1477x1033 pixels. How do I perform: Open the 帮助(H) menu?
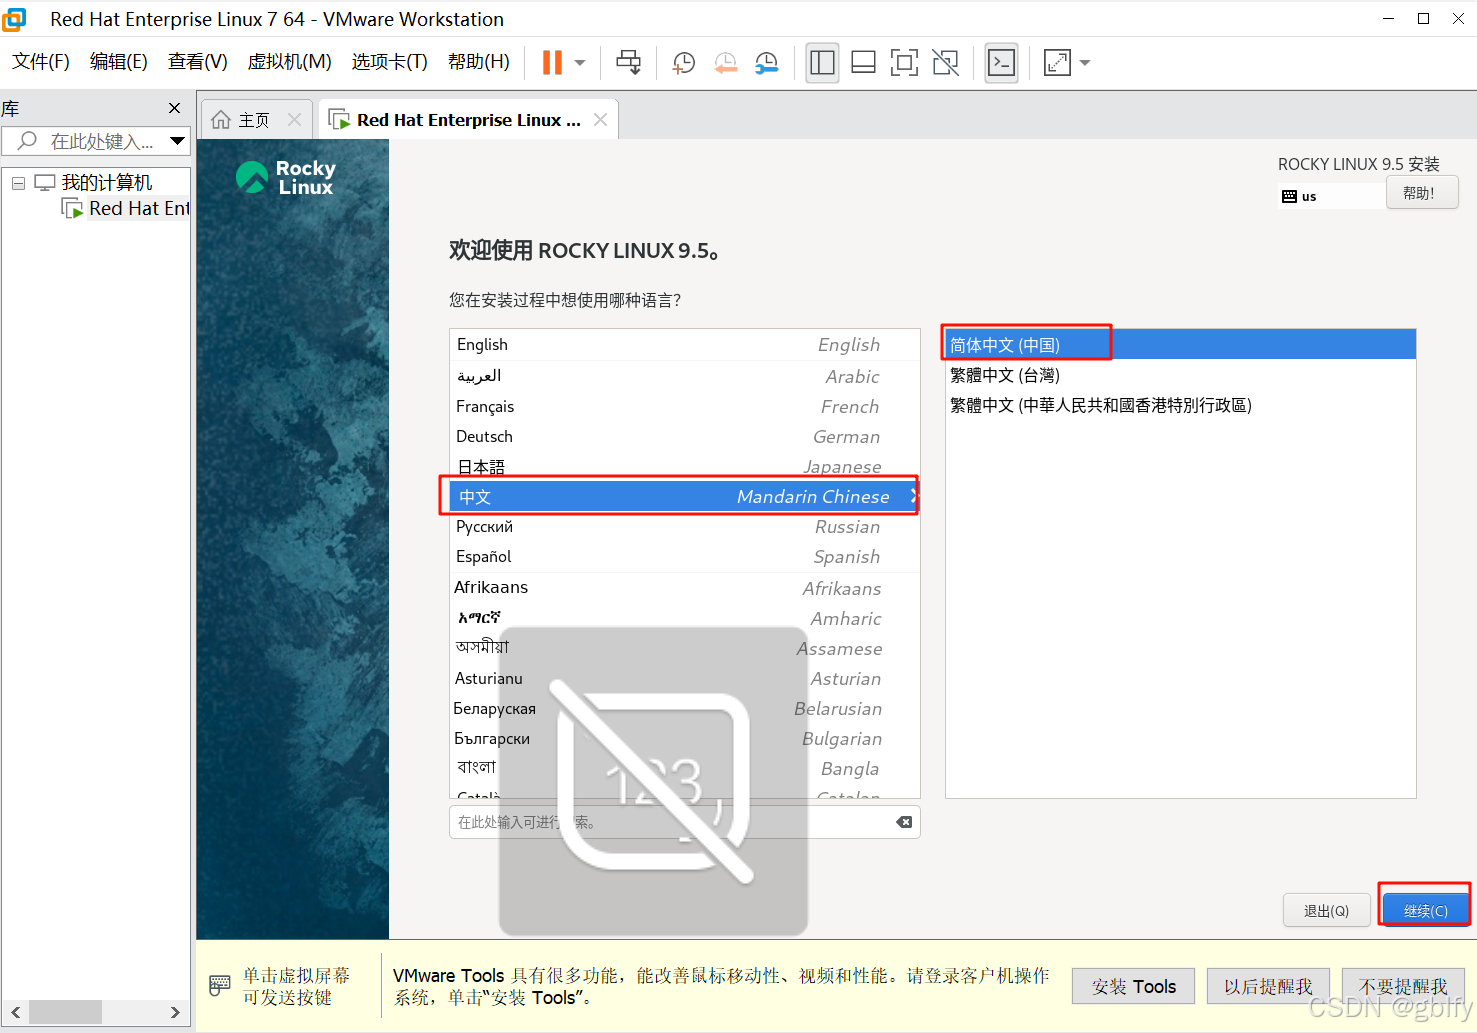[x=479, y=62]
